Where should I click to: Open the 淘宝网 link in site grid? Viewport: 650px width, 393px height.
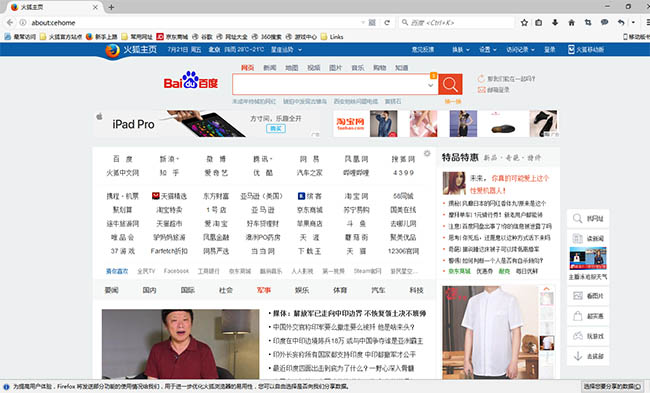pyautogui.click(x=356, y=196)
